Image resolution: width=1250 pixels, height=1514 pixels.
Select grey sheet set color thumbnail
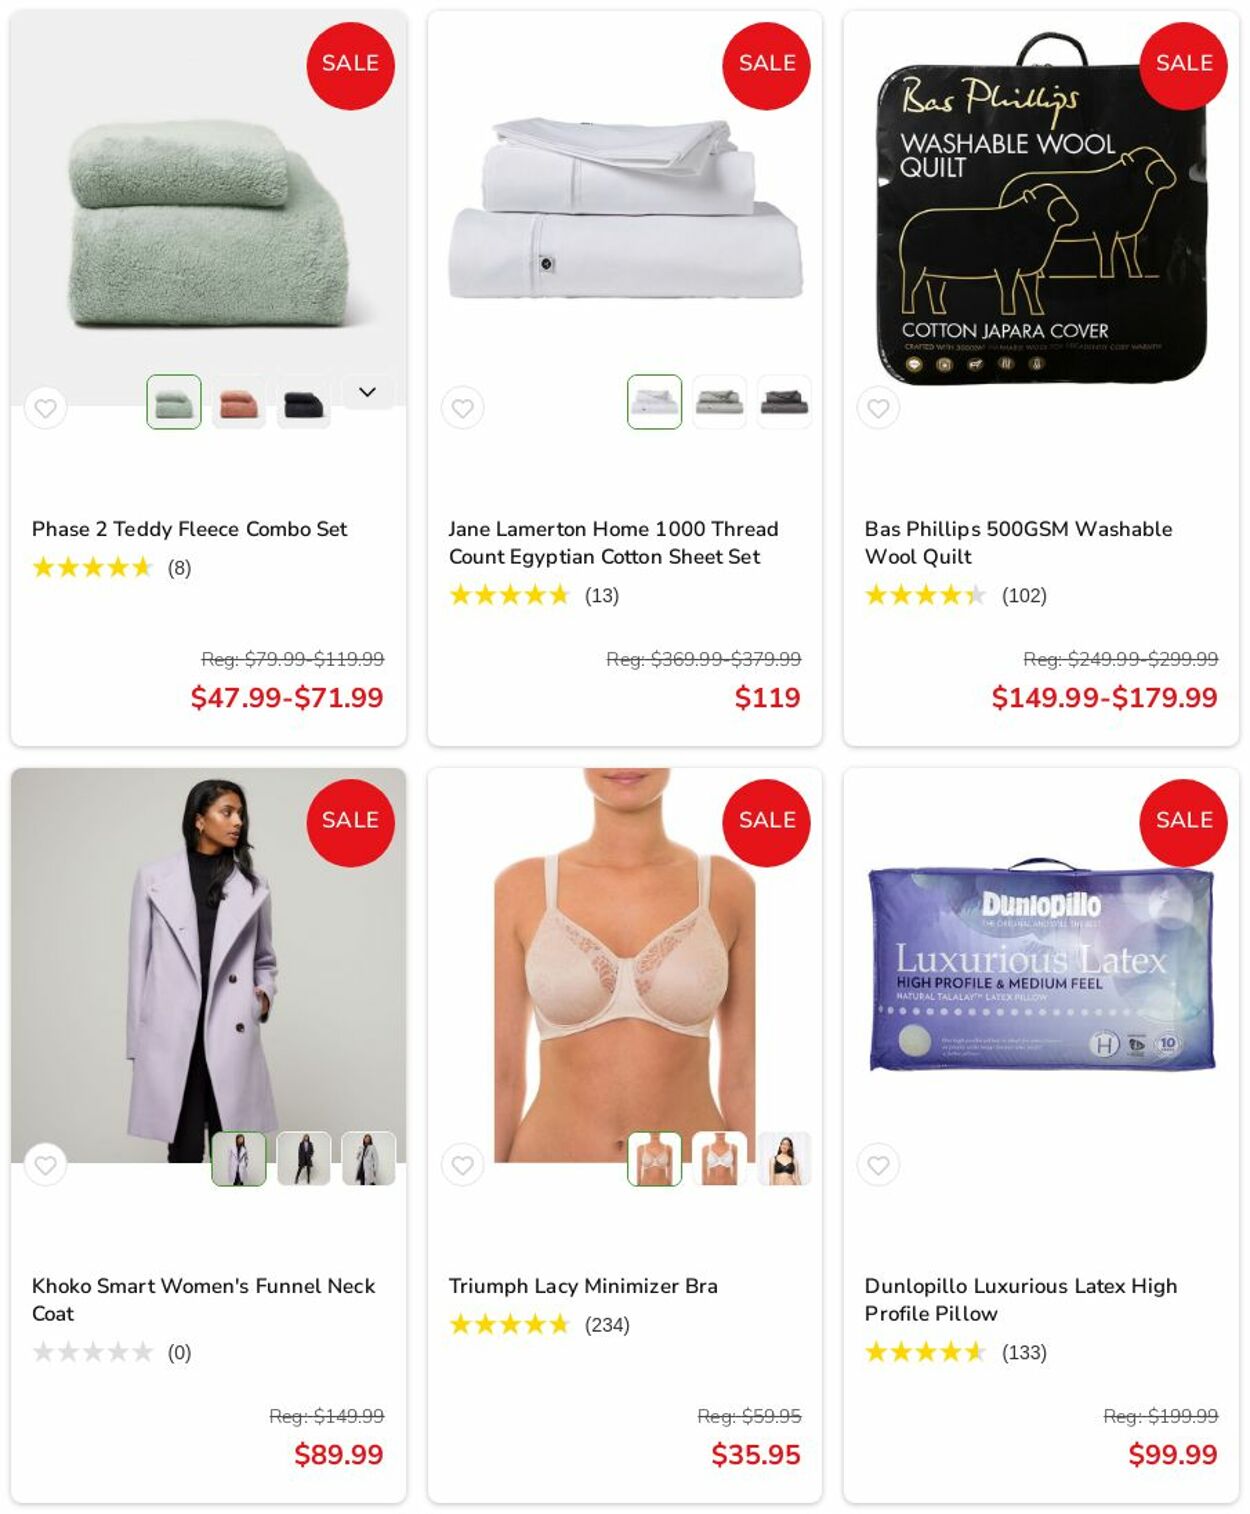719,402
